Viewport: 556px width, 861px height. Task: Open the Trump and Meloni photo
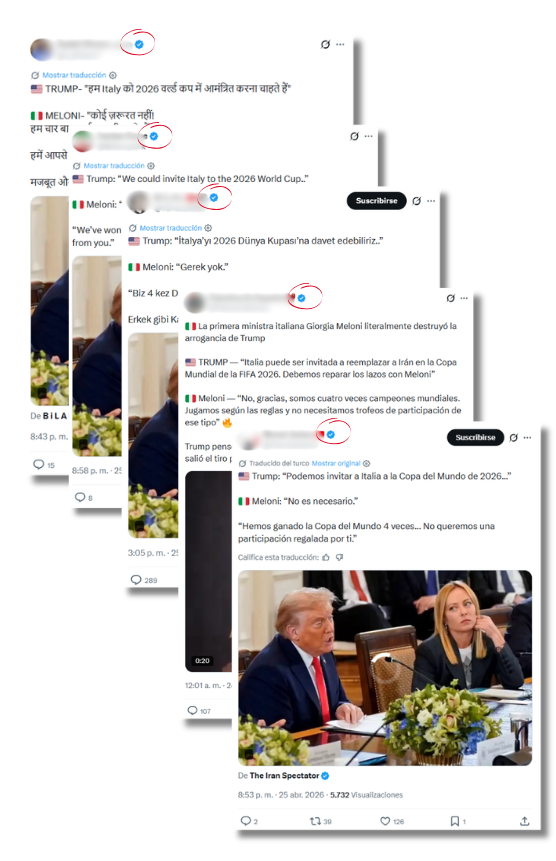(x=385, y=668)
